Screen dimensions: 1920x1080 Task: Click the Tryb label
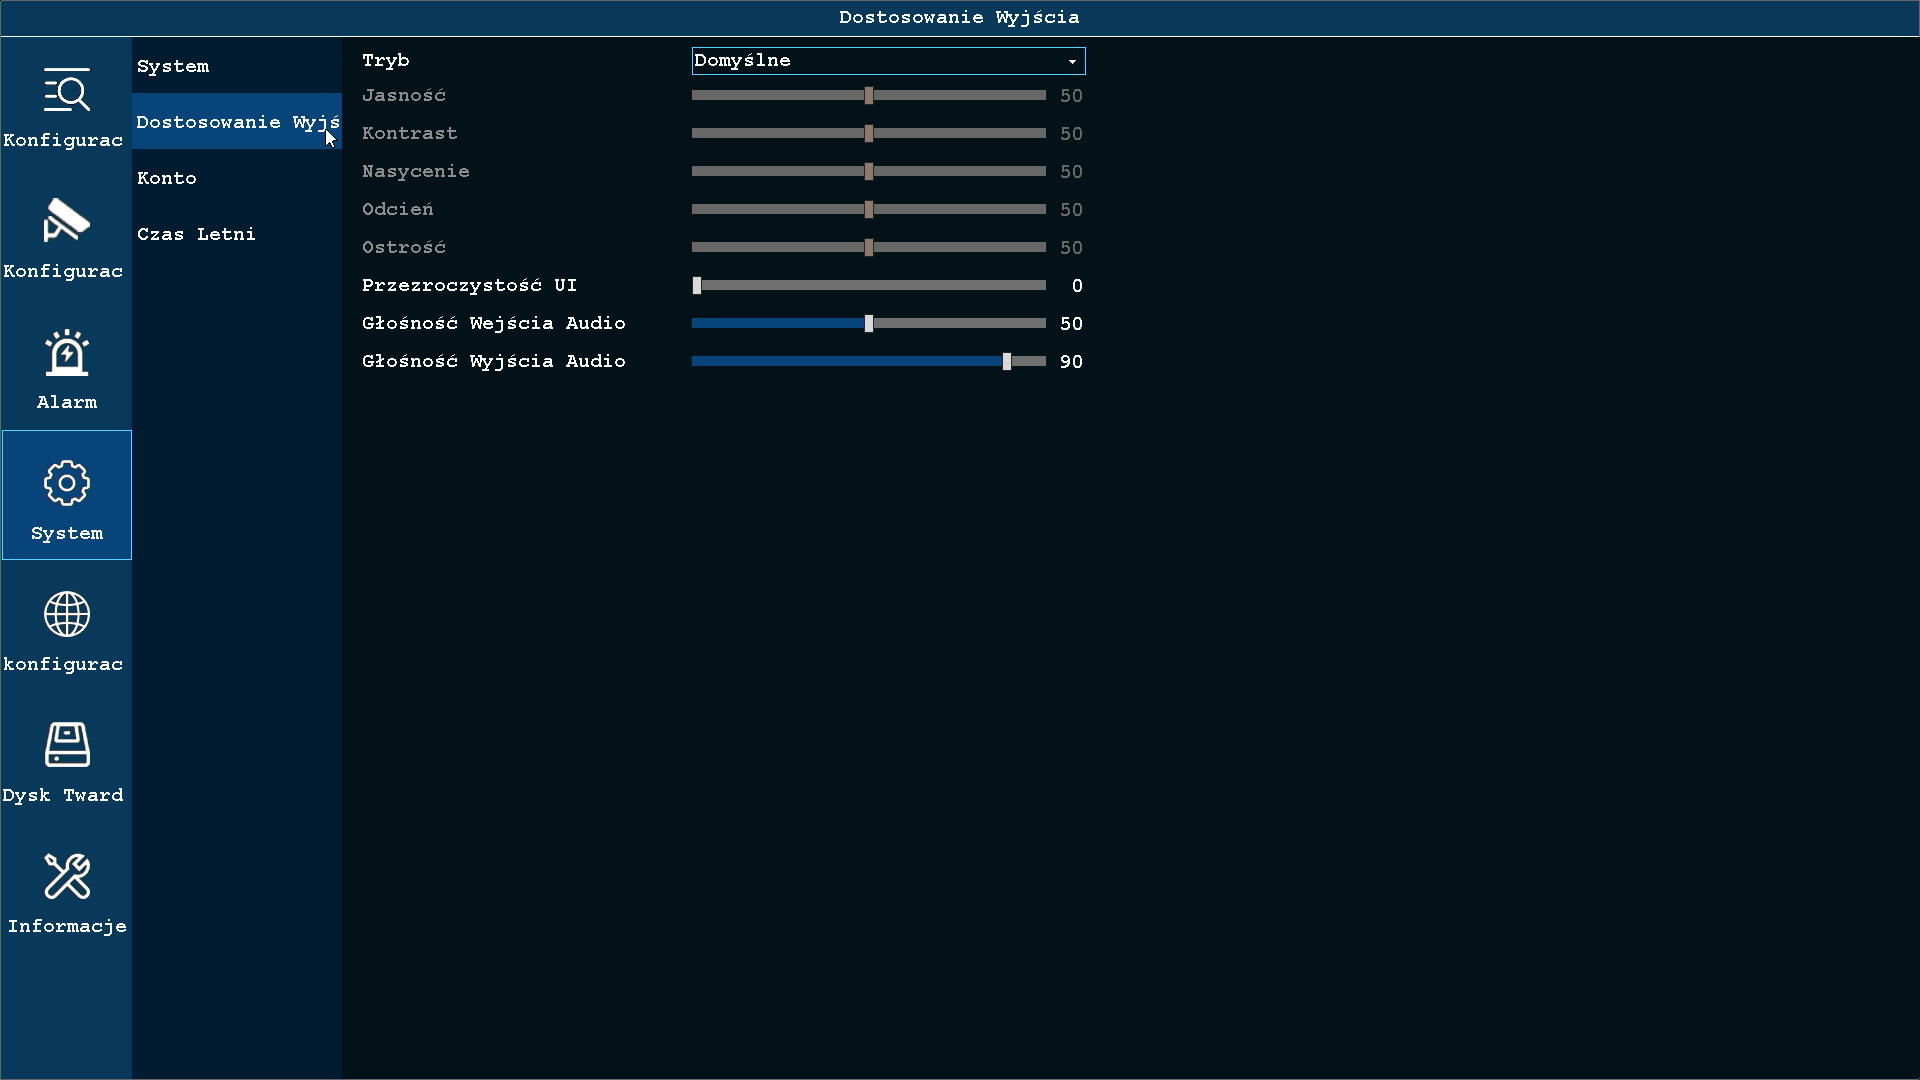(386, 61)
